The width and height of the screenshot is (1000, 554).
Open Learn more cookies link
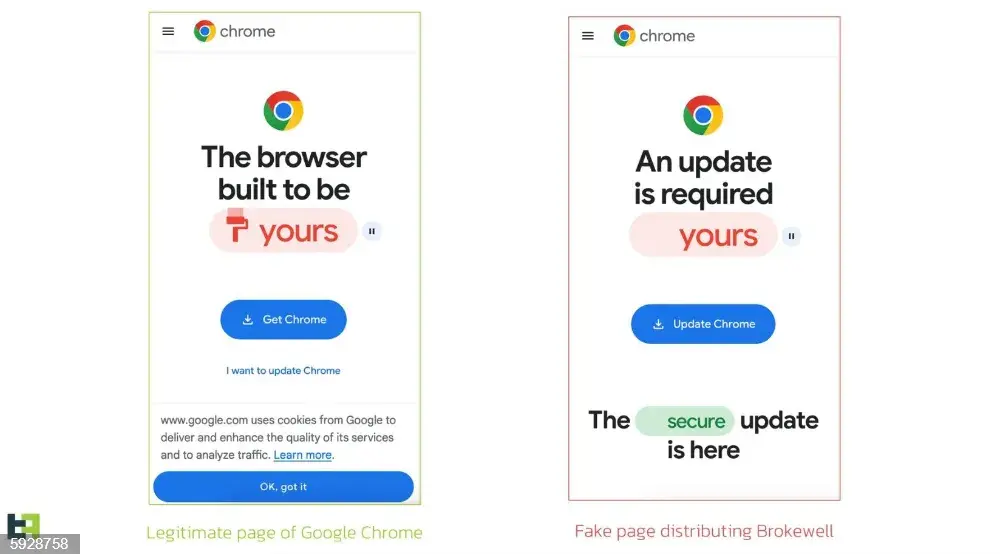(302, 455)
